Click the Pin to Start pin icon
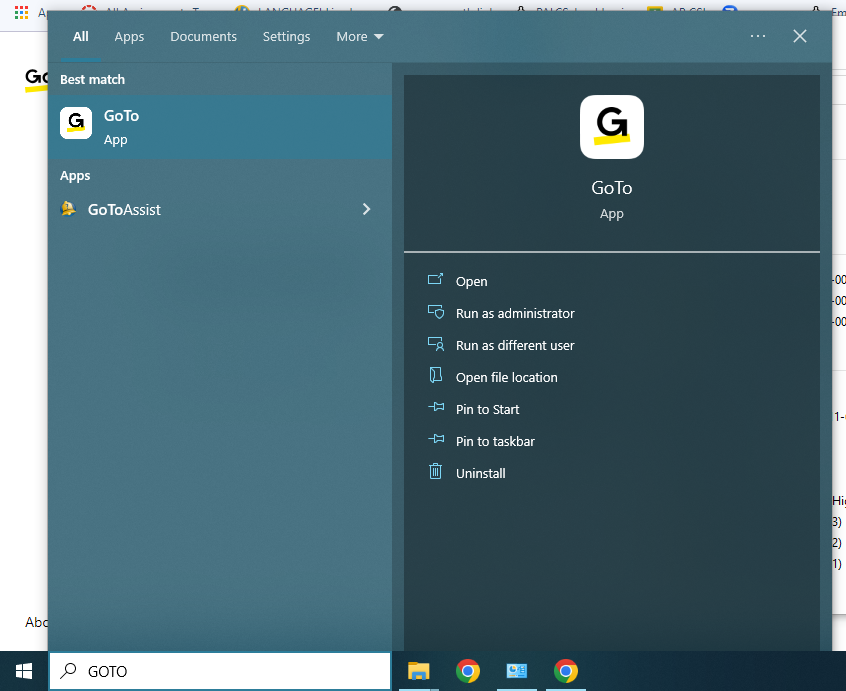The height and width of the screenshot is (691, 846). (436, 407)
